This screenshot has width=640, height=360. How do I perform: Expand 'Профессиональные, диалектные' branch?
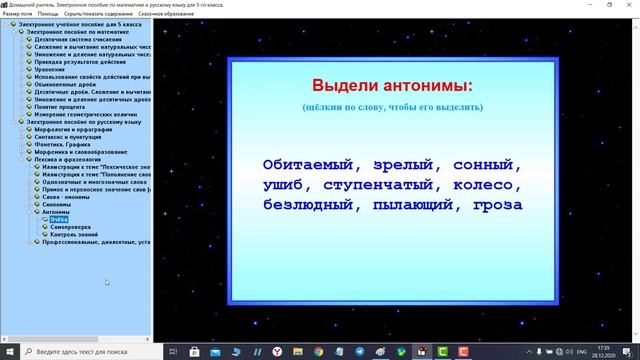point(30,242)
